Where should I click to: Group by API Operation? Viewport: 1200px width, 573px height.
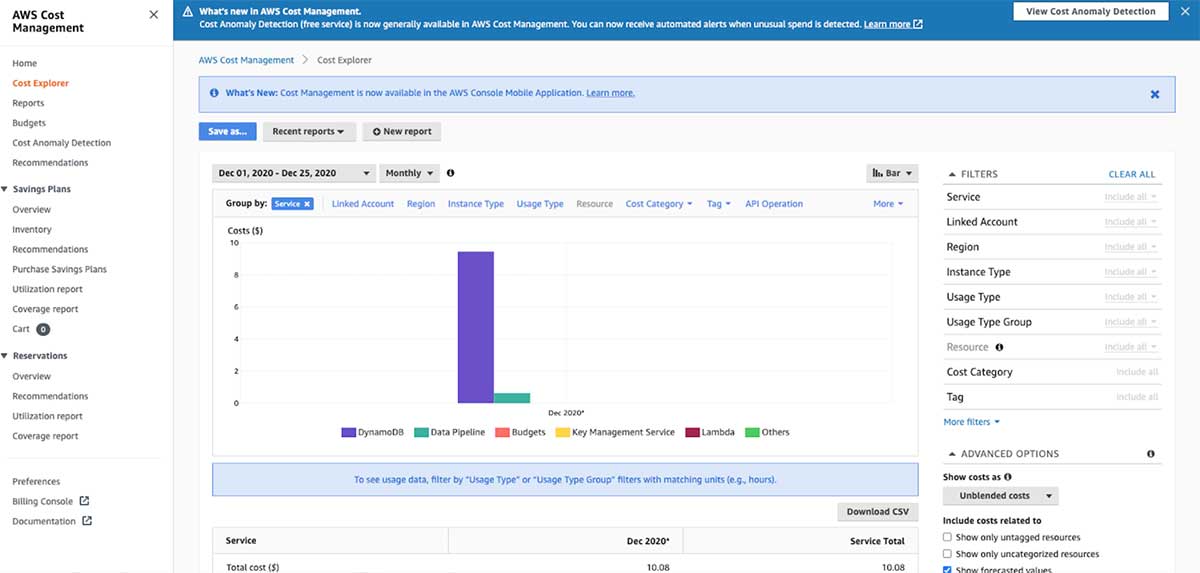pos(774,204)
